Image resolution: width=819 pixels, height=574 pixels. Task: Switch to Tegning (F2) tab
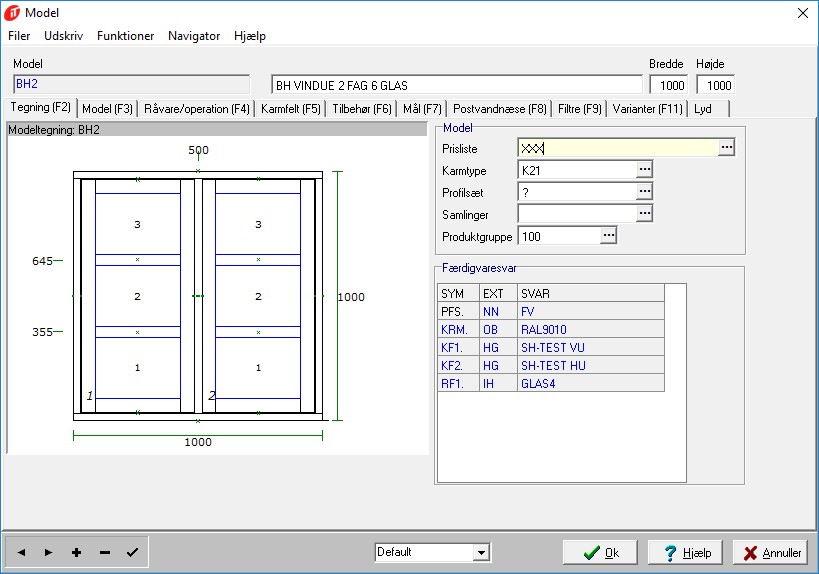[x=40, y=107]
